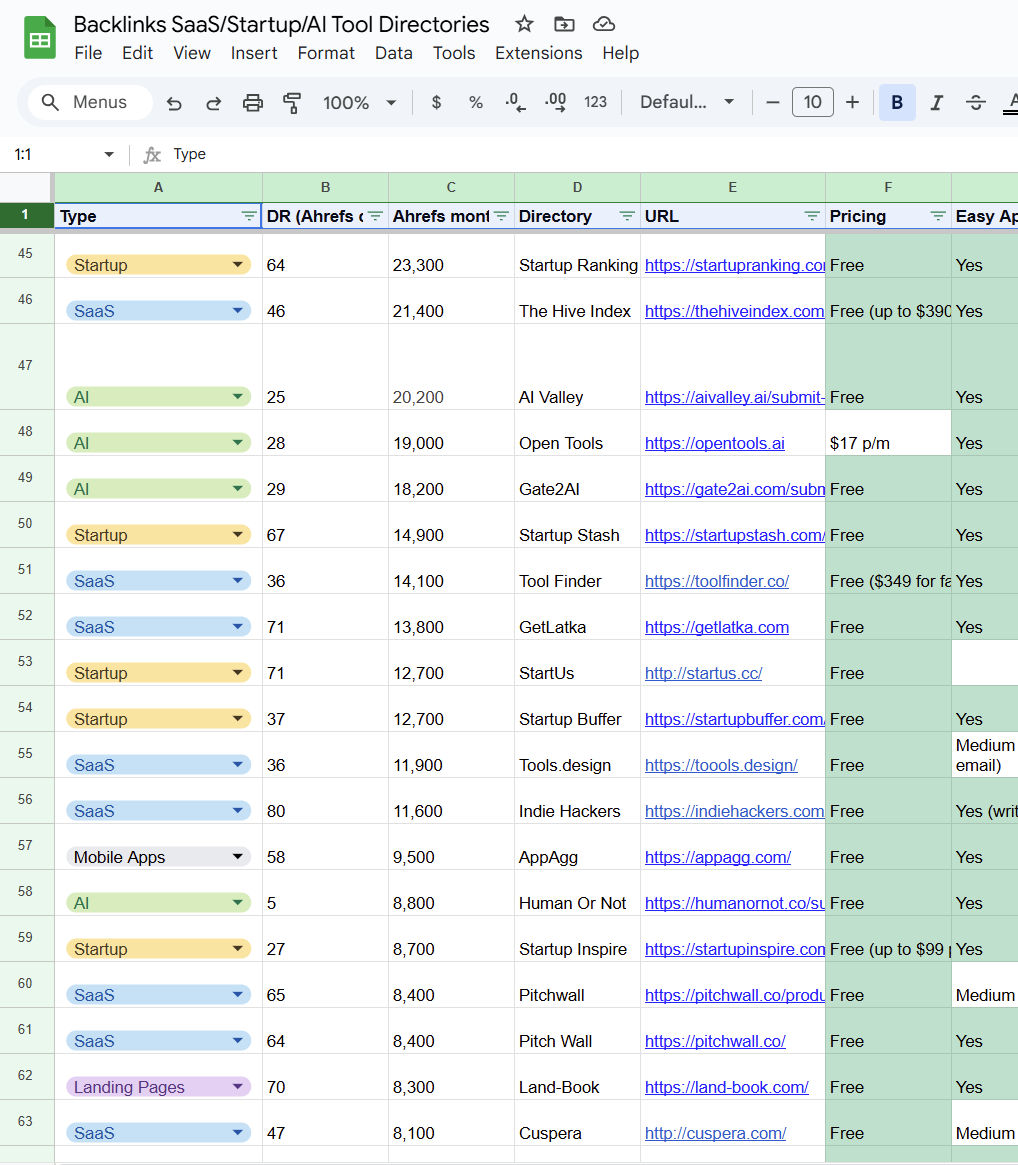Open the Help menu

click(x=620, y=53)
